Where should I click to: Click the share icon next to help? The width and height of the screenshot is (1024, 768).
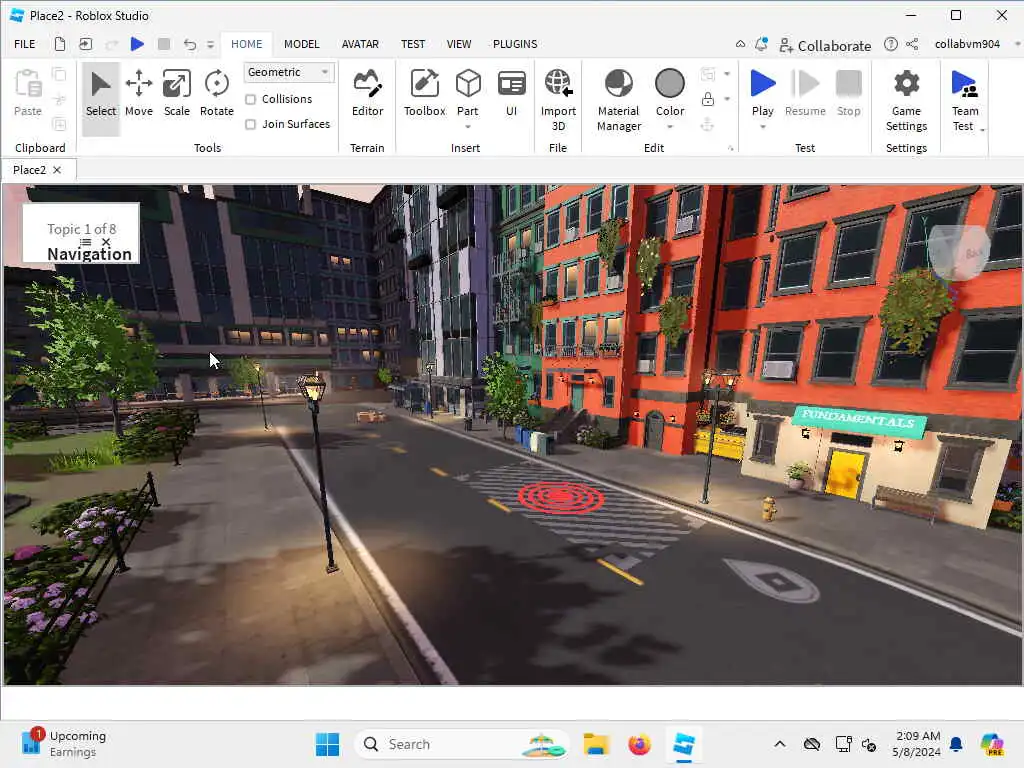click(x=912, y=44)
